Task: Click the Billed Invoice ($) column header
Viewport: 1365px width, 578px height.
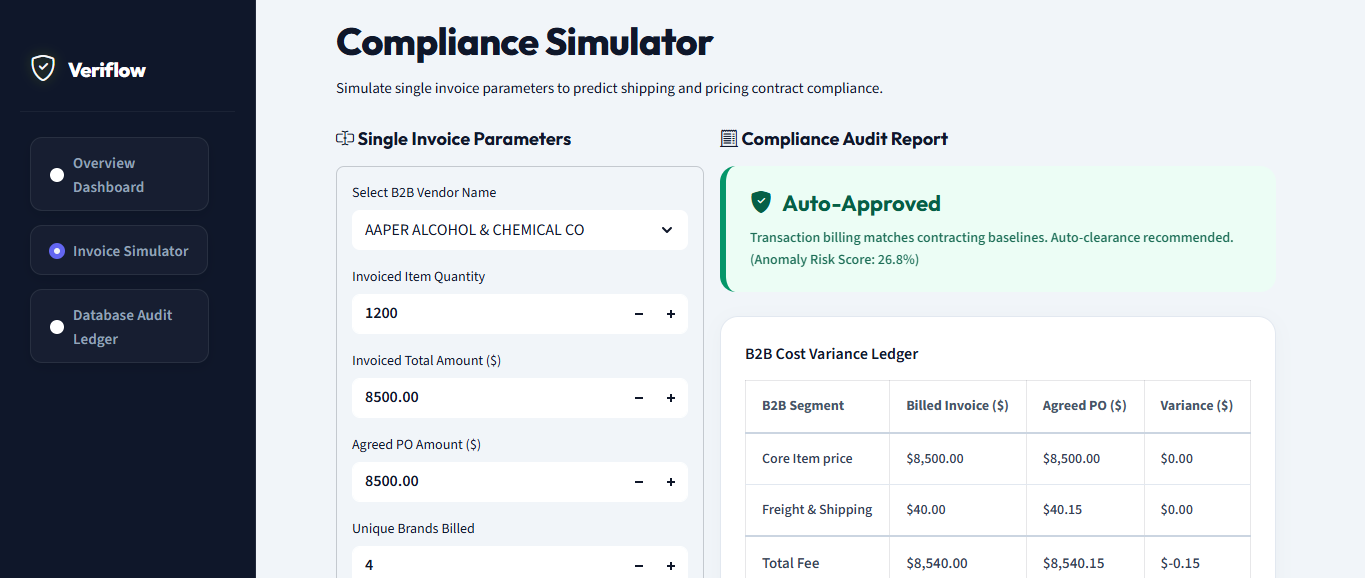Action: point(957,406)
